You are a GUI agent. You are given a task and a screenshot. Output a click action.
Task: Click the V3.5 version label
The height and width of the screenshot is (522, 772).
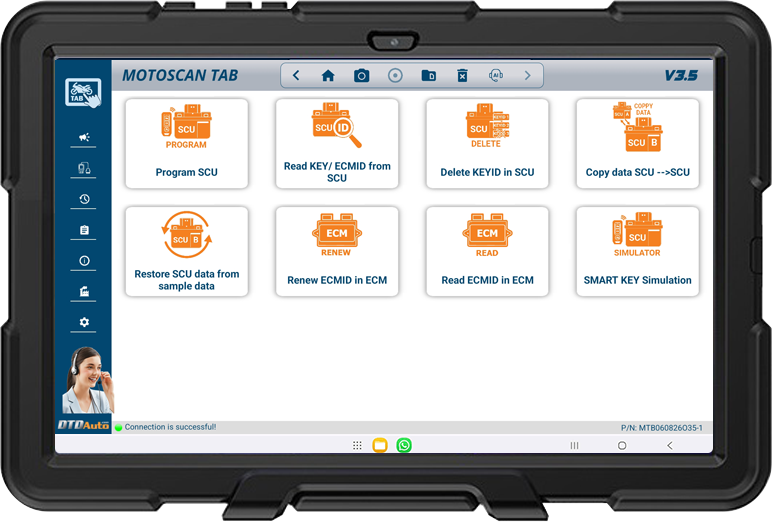coord(681,75)
